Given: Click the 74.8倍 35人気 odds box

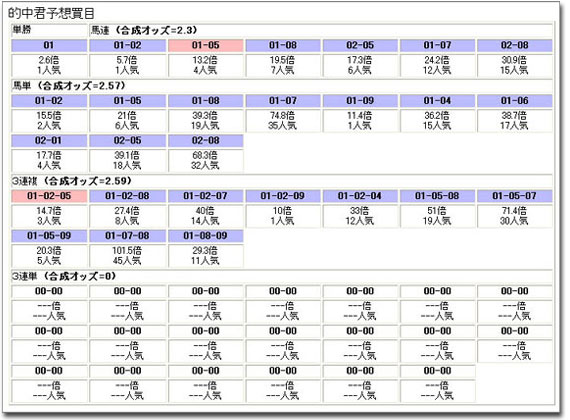Looking at the screenshot, I should 282,121.
